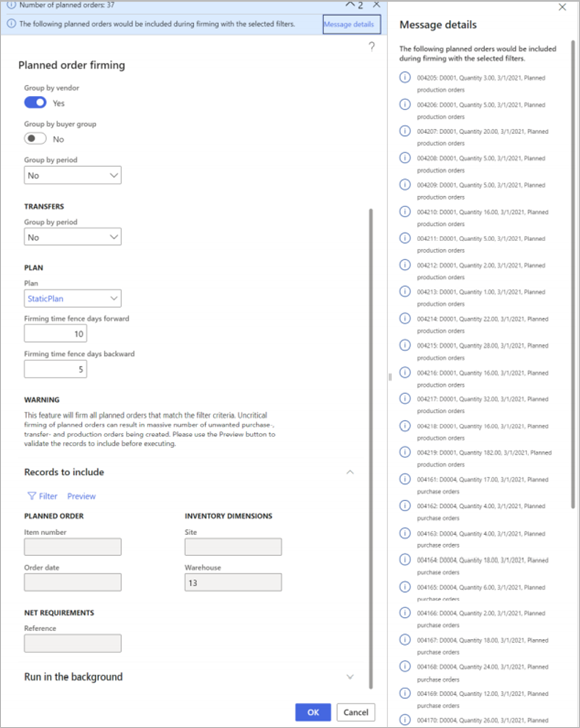Screen dimensions: 580x728
Task: Click the Item number field
Action: click(73, 547)
